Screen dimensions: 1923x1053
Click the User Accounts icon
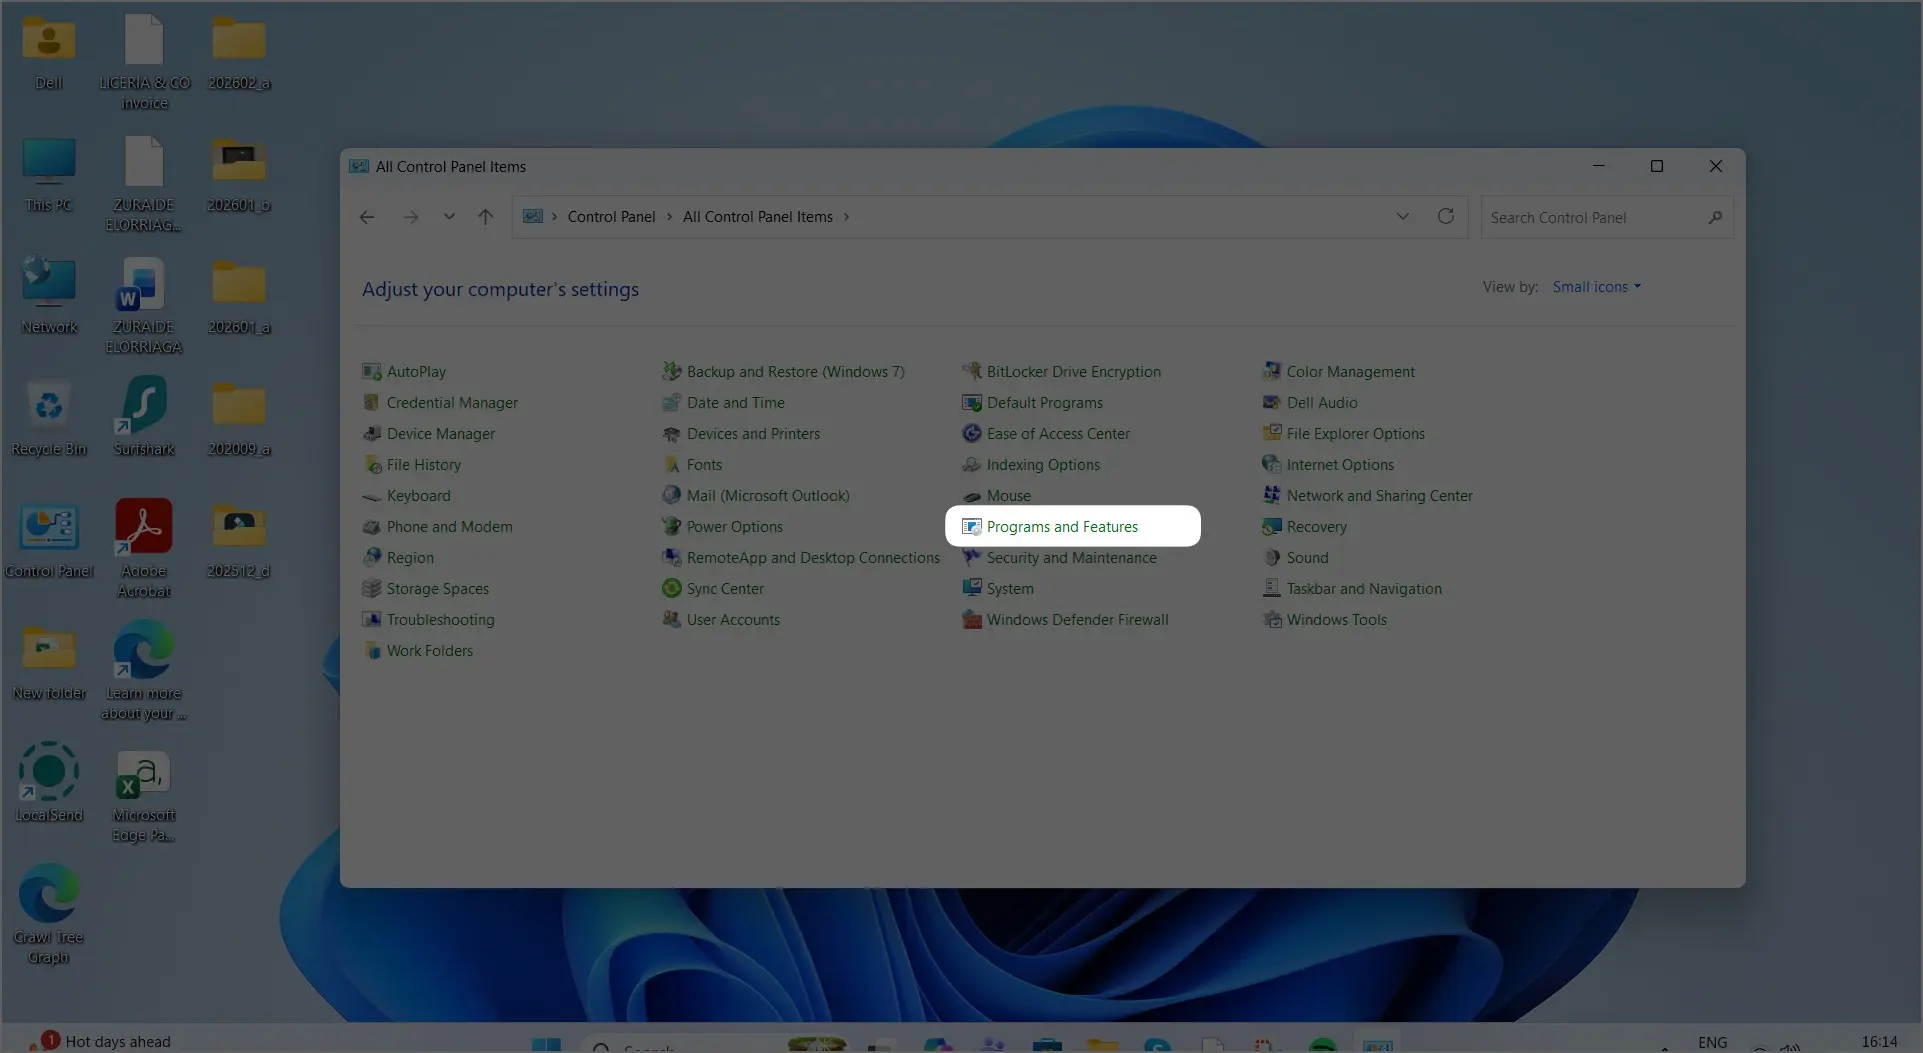click(671, 620)
